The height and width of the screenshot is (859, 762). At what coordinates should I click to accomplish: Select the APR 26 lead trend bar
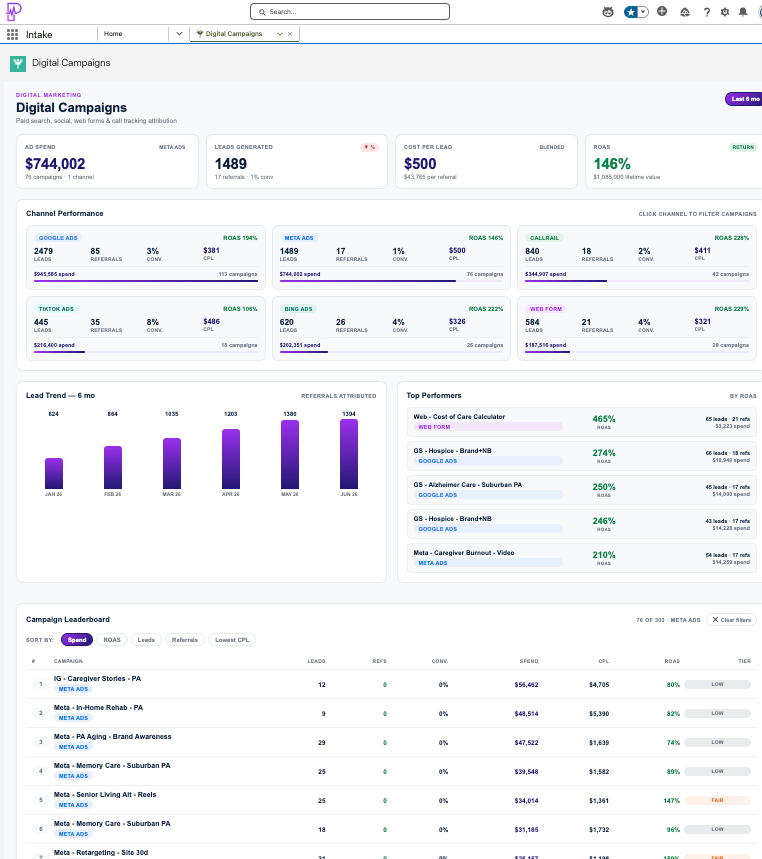[x=231, y=459]
